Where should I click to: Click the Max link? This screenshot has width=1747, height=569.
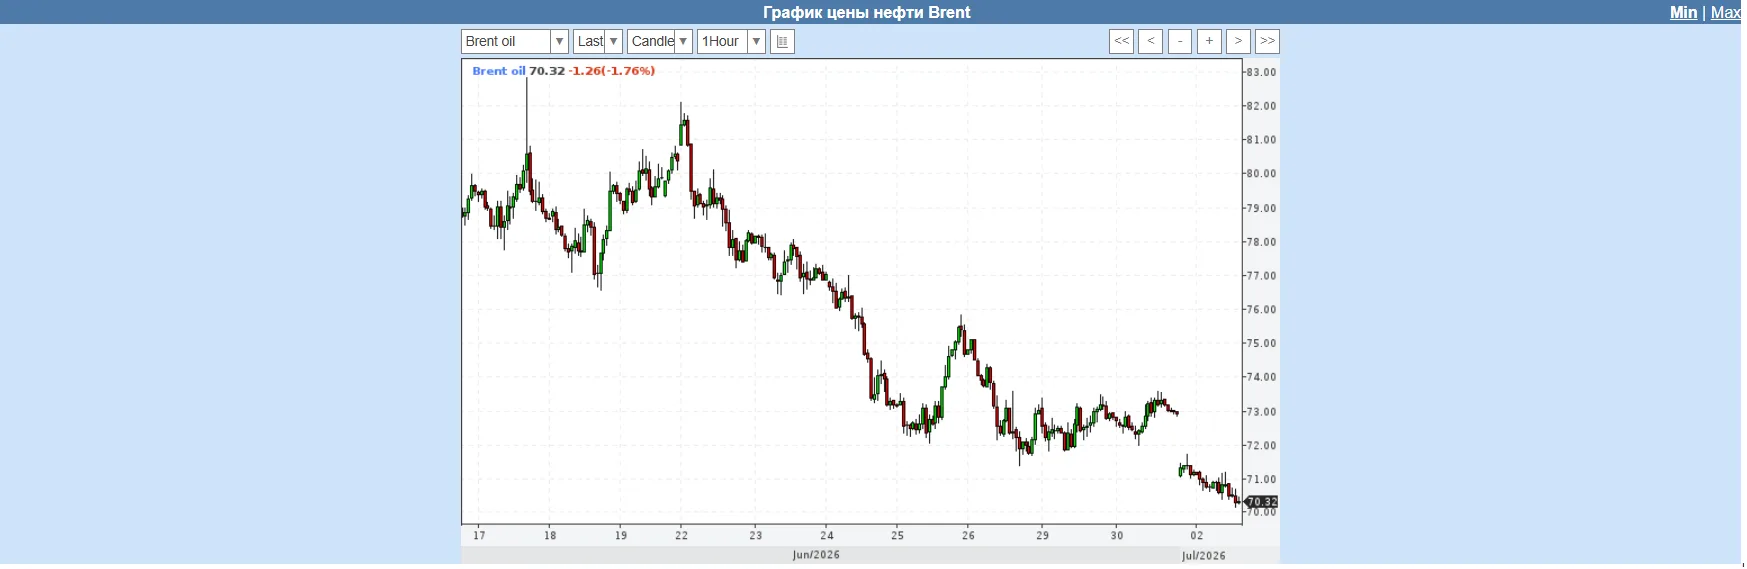[1725, 12]
